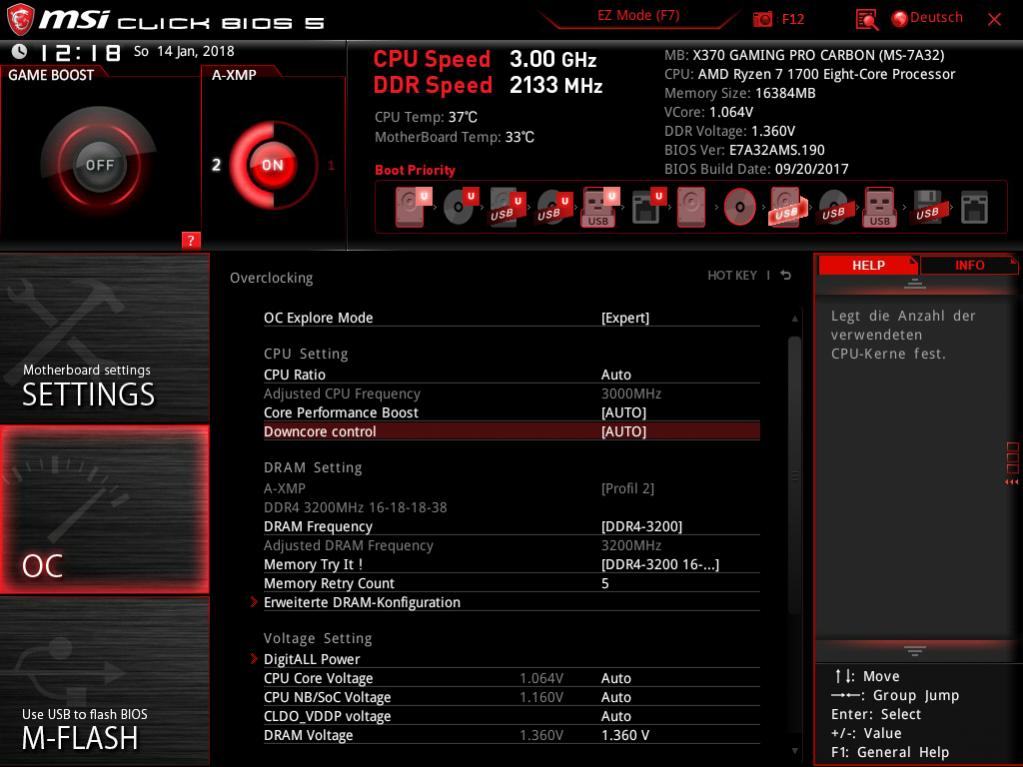
Task: Open Memory Try It ! preset list
Action: pyautogui.click(x=512, y=564)
